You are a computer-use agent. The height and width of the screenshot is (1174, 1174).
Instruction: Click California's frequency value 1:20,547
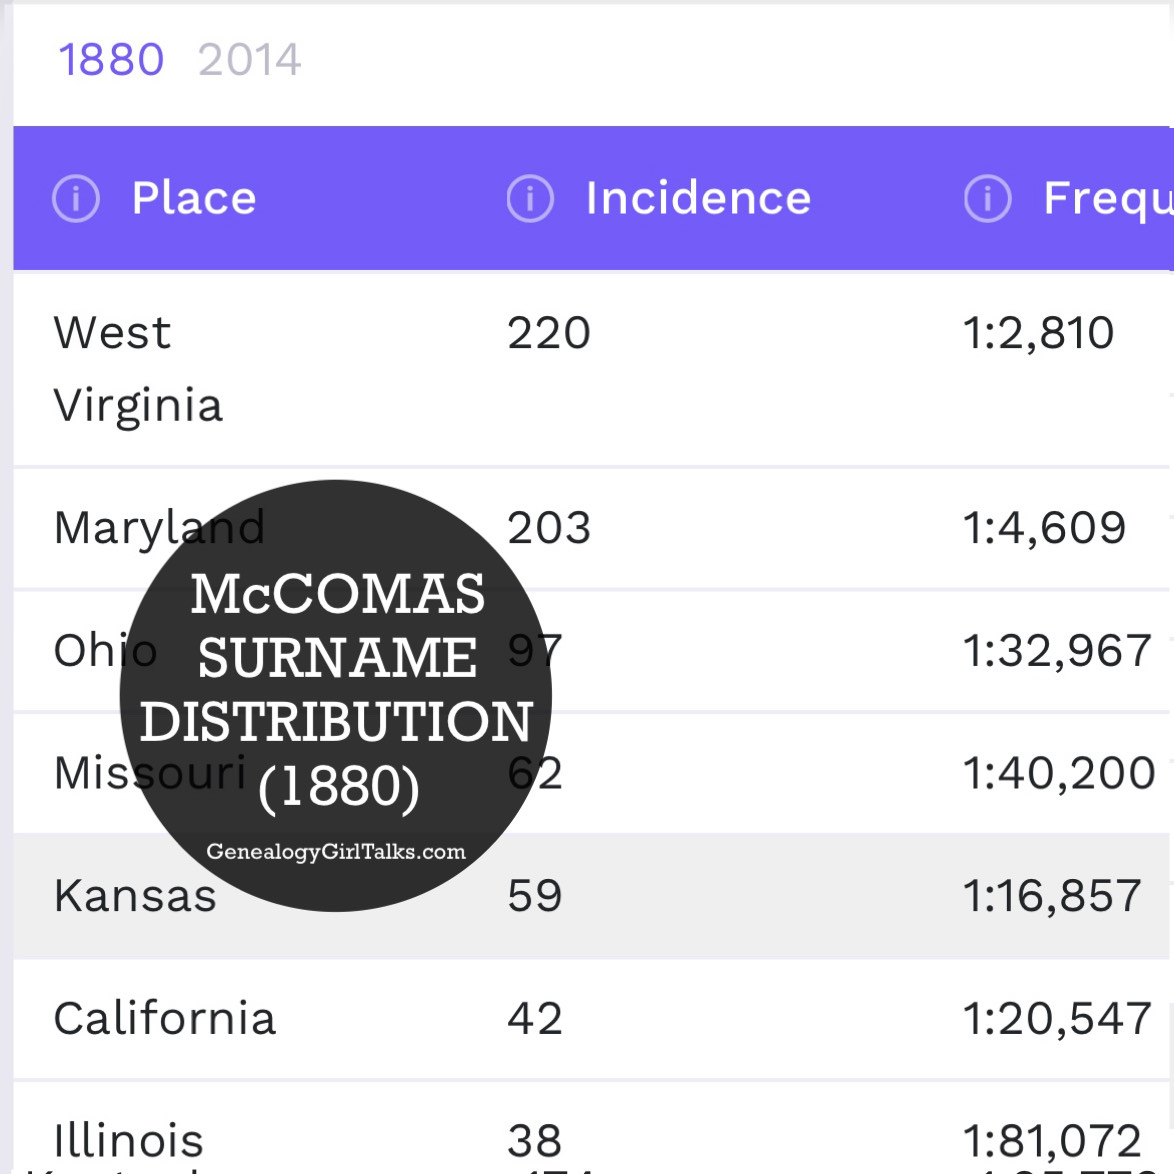click(1057, 1019)
